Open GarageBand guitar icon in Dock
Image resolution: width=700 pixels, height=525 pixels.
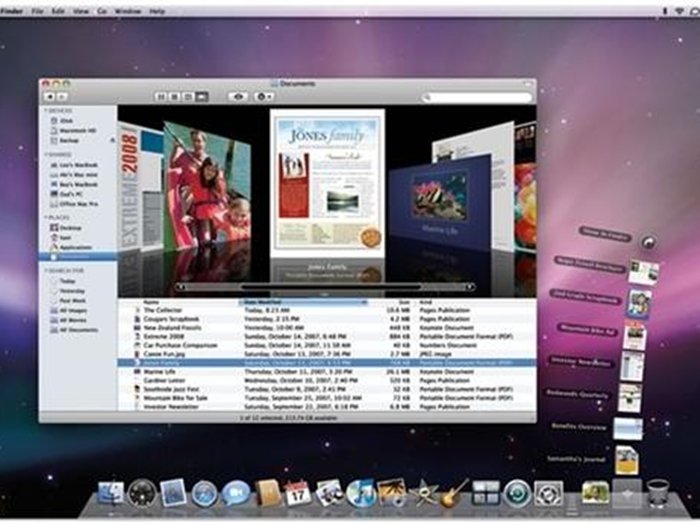click(x=454, y=493)
